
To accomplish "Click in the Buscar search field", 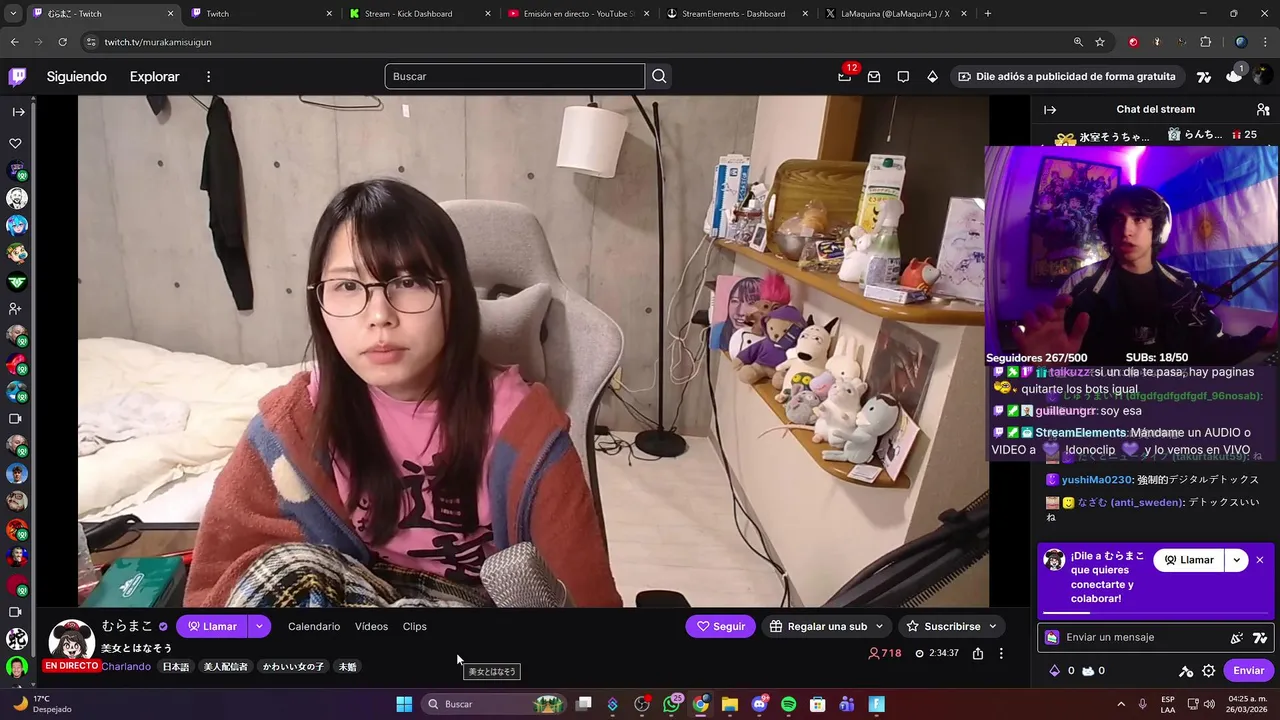I will click(514, 76).
